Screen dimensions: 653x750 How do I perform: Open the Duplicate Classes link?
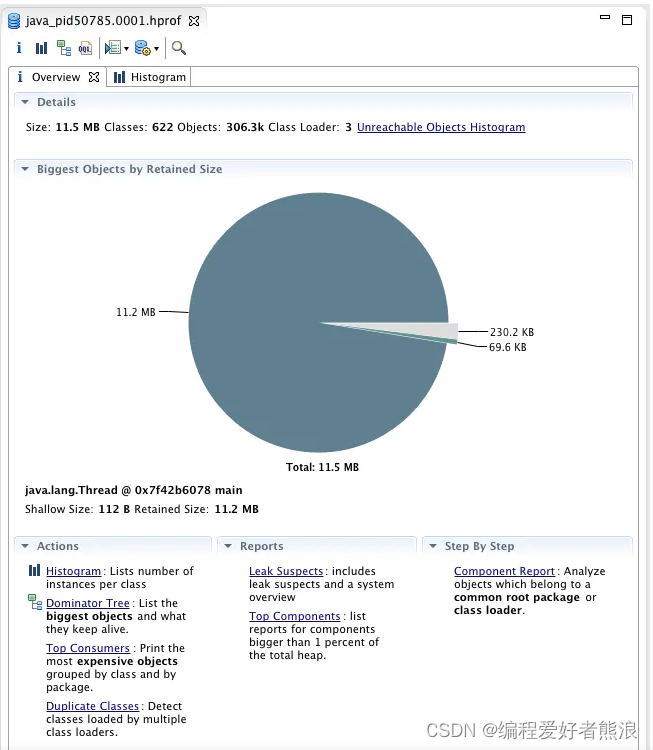pyautogui.click(x=92, y=706)
